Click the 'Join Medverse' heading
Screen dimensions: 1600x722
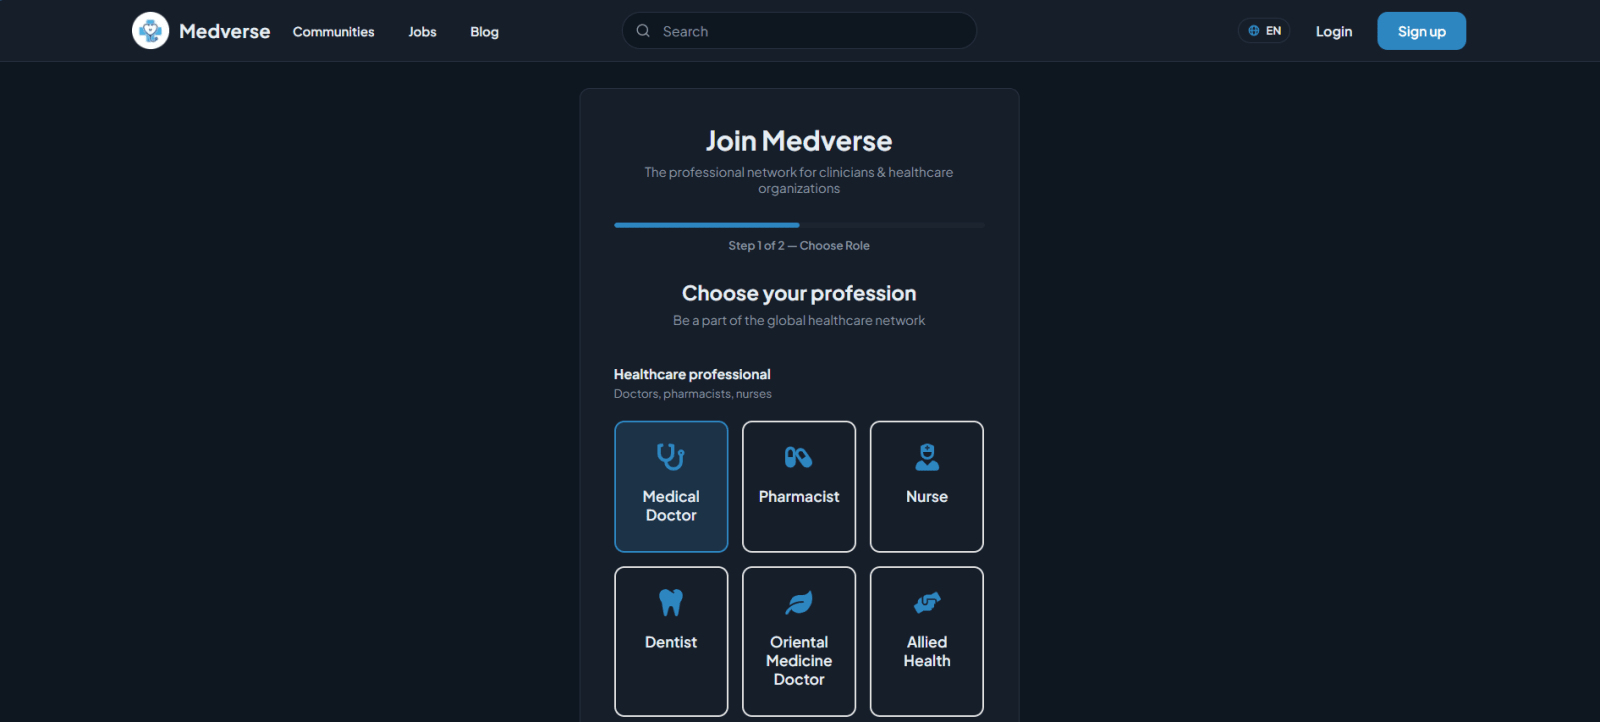(799, 141)
